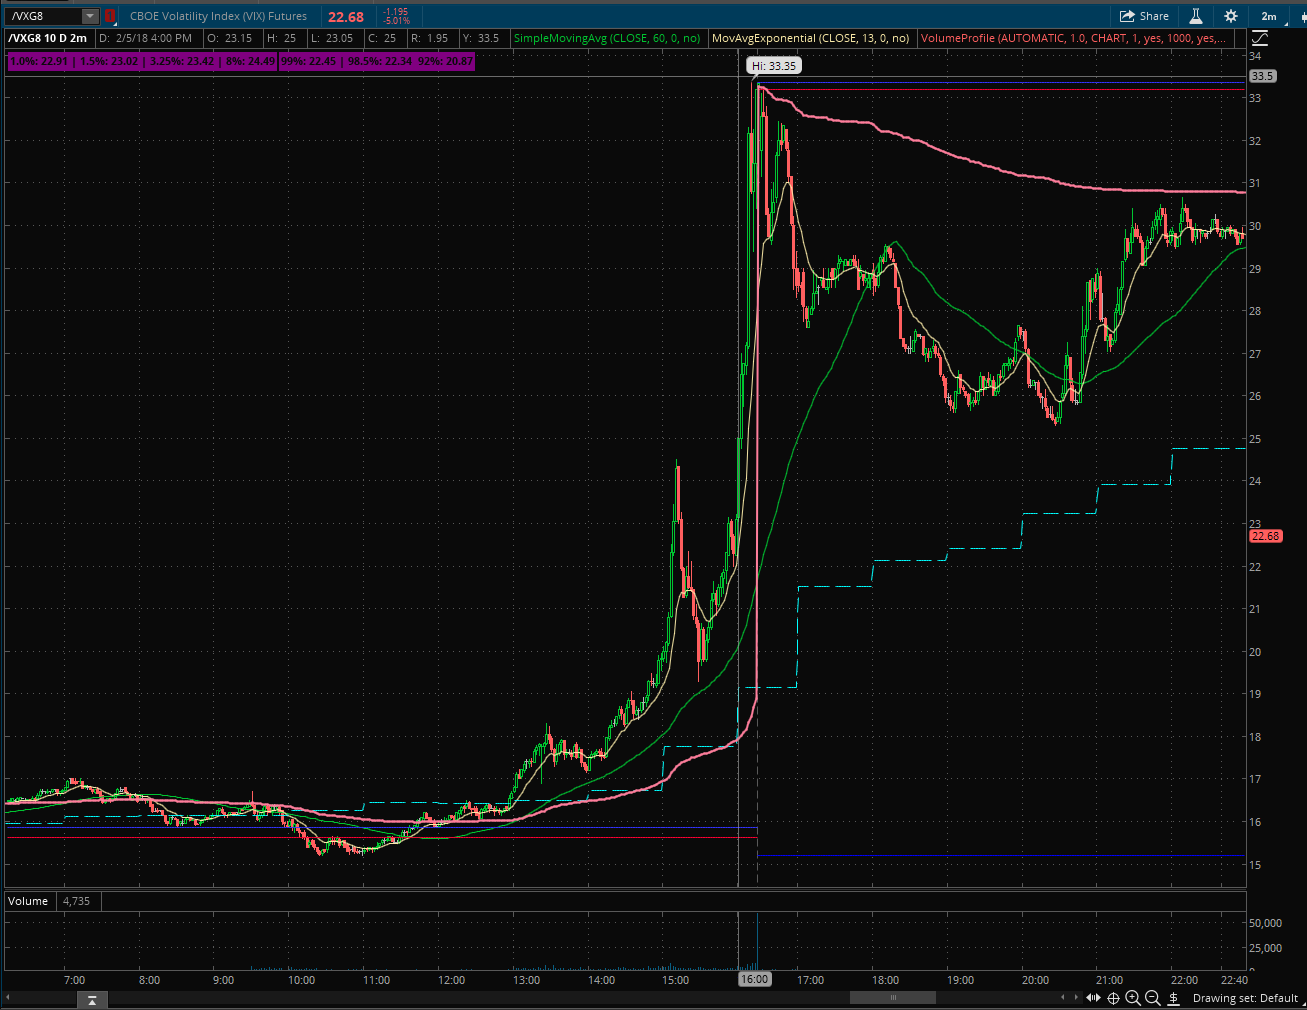Image resolution: width=1307 pixels, height=1010 pixels.
Task: Click the red alert badge beside symbol
Action: tap(110, 16)
